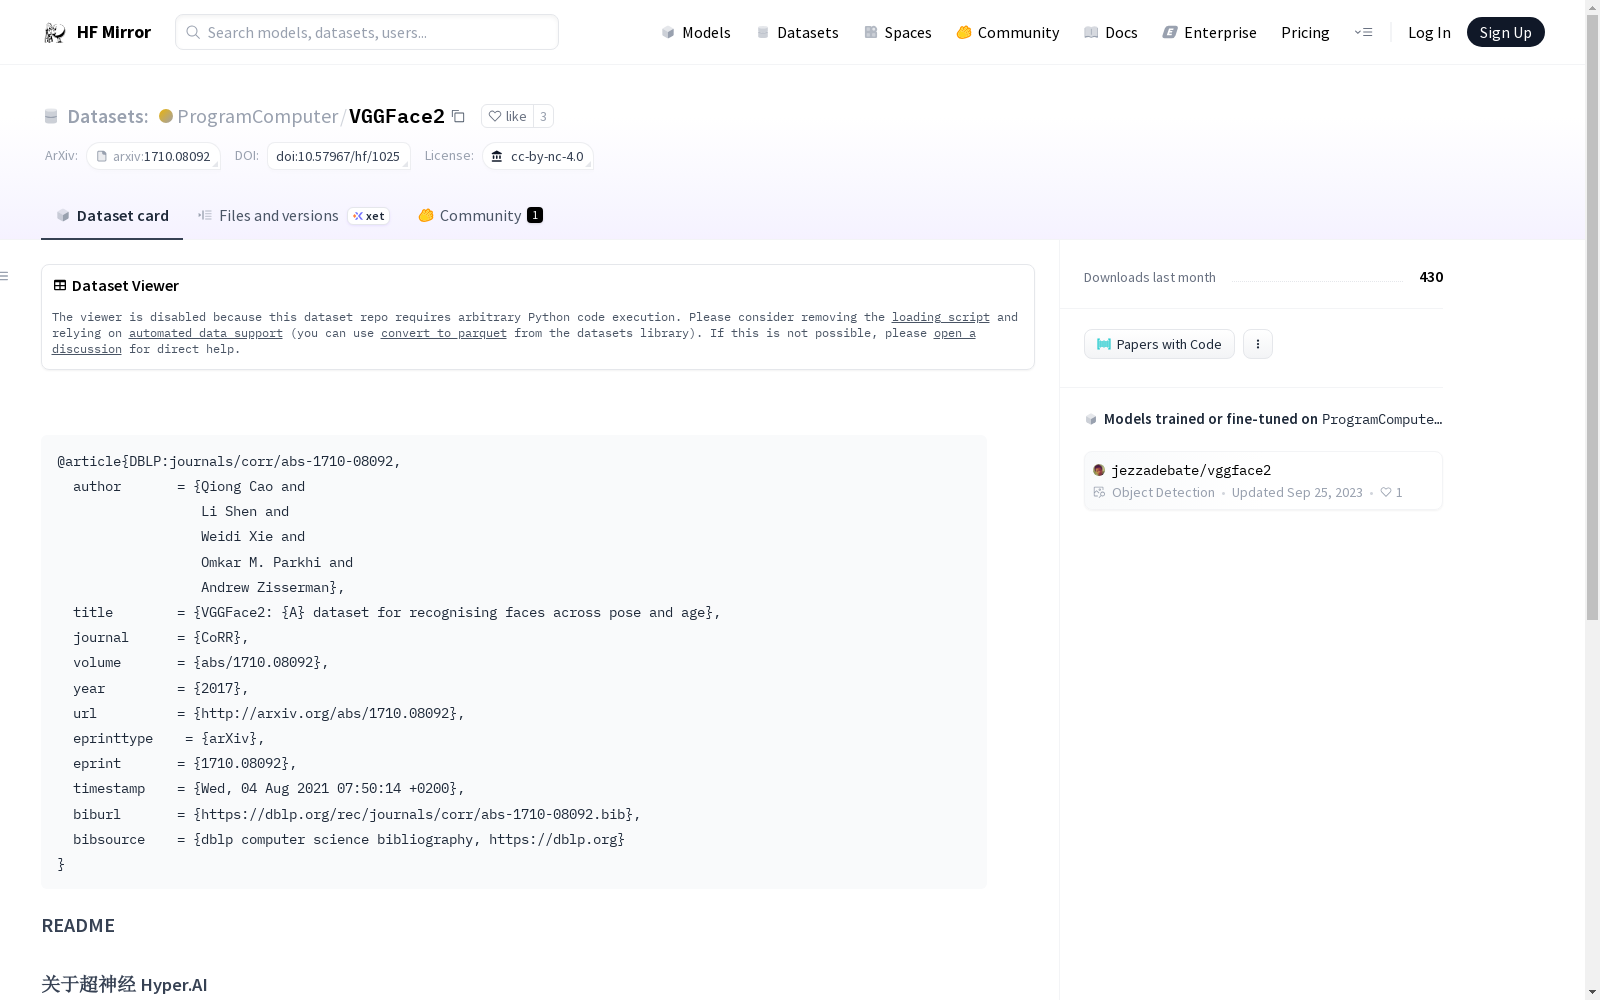Switch to the Dataset card tab

pyautogui.click(x=112, y=216)
